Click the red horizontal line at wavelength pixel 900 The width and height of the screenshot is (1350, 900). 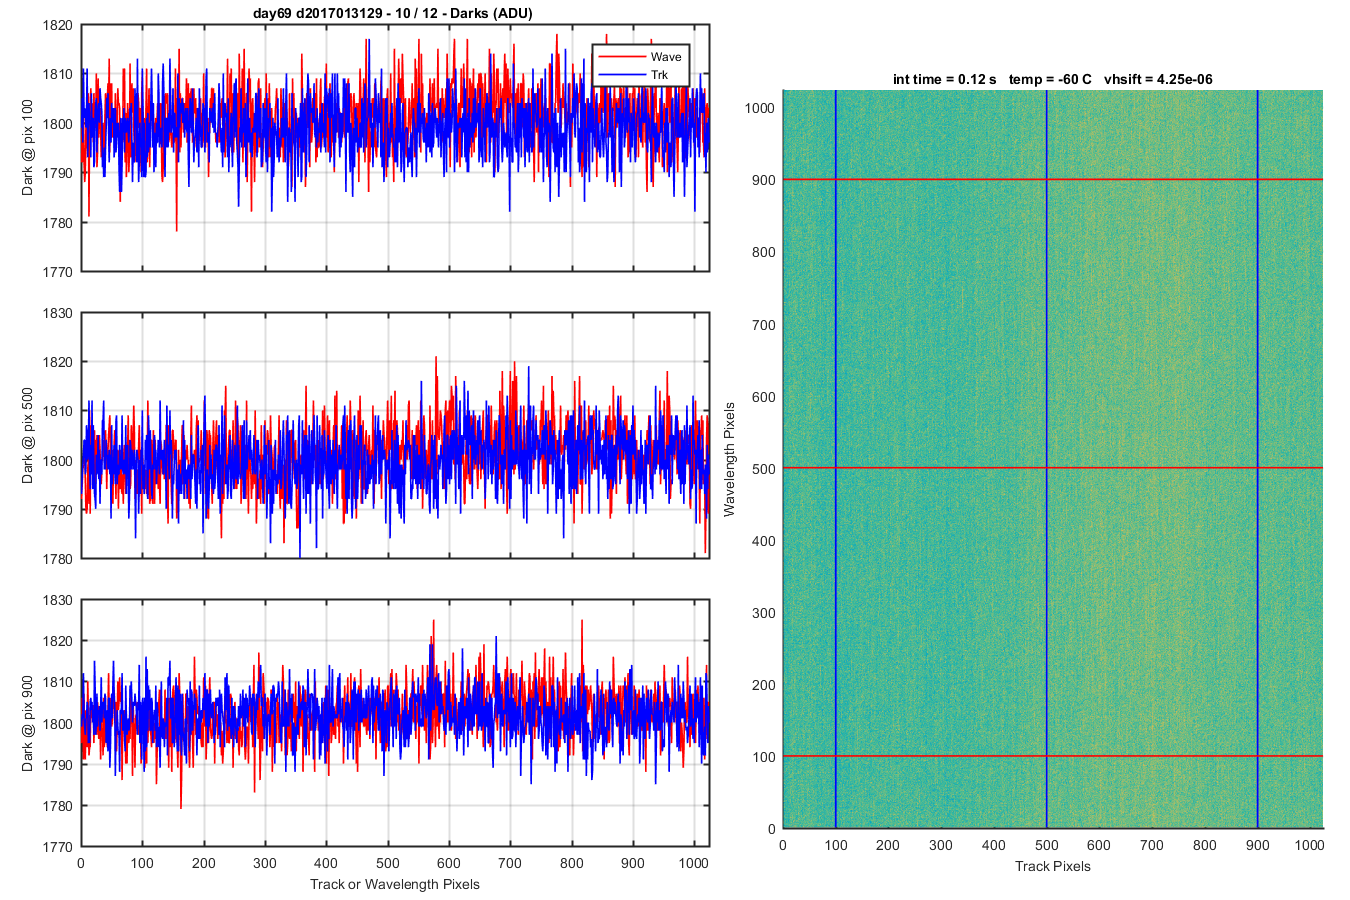tap(1053, 179)
